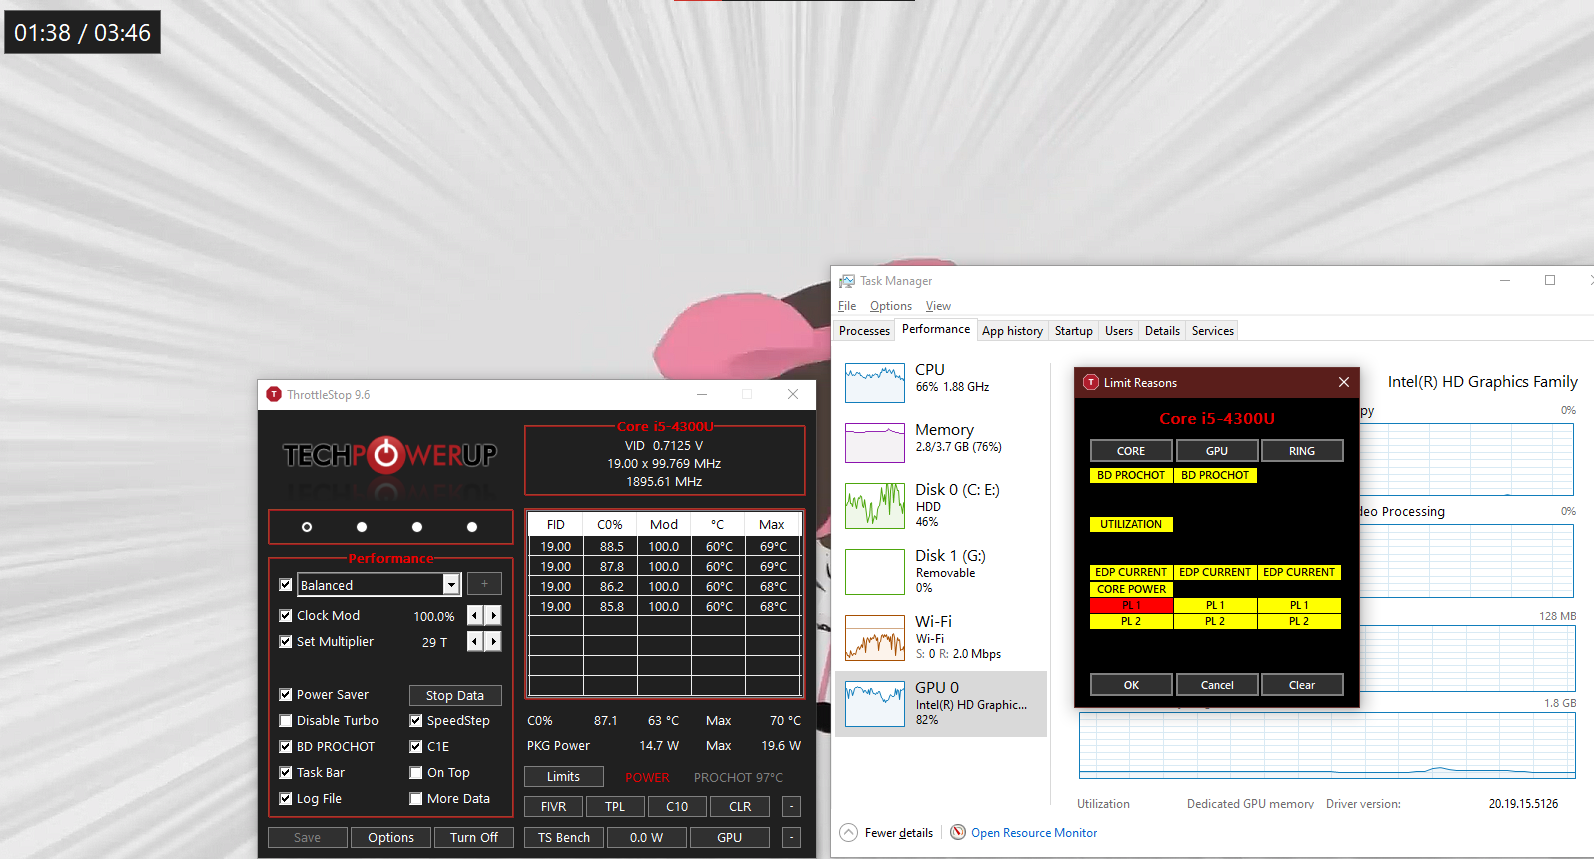Enable the On Top checkbox
Image resolution: width=1594 pixels, height=859 pixels.
416,773
